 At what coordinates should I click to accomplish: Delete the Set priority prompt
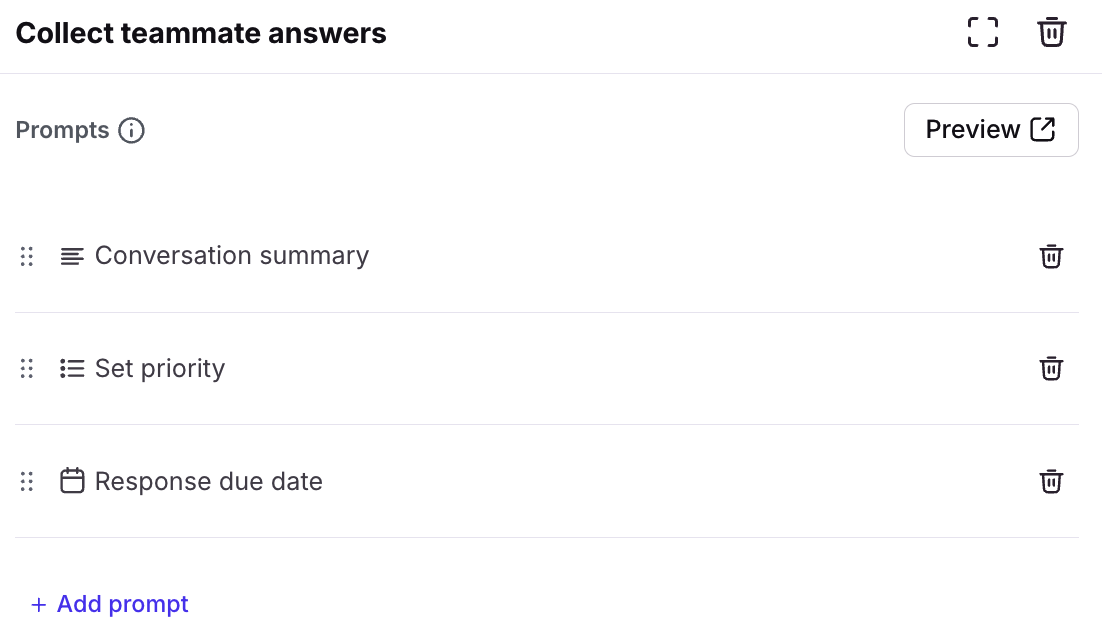pos(1051,368)
